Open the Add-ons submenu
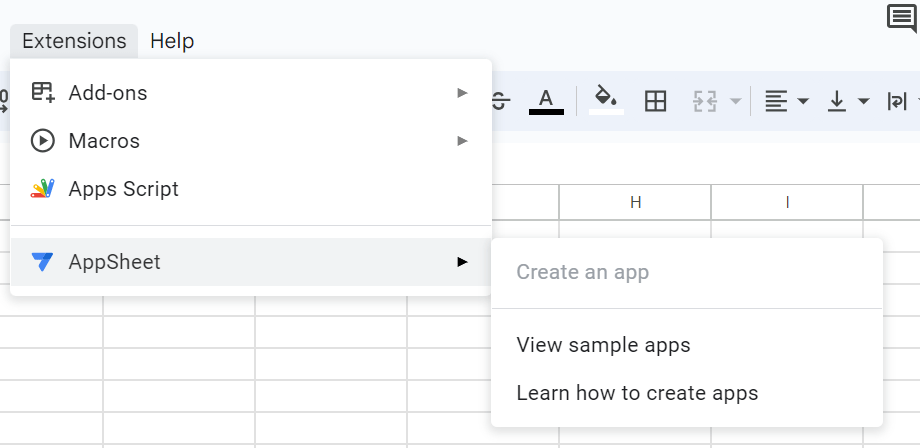The width and height of the screenshot is (920, 448). tap(251, 93)
